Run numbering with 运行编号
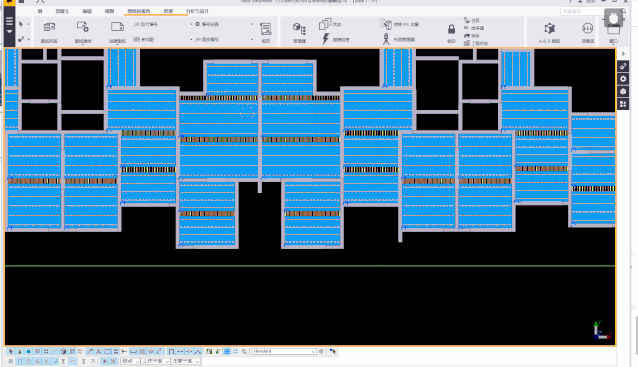Image resolution: width=638 pixels, height=367 pixels. click(146, 24)
